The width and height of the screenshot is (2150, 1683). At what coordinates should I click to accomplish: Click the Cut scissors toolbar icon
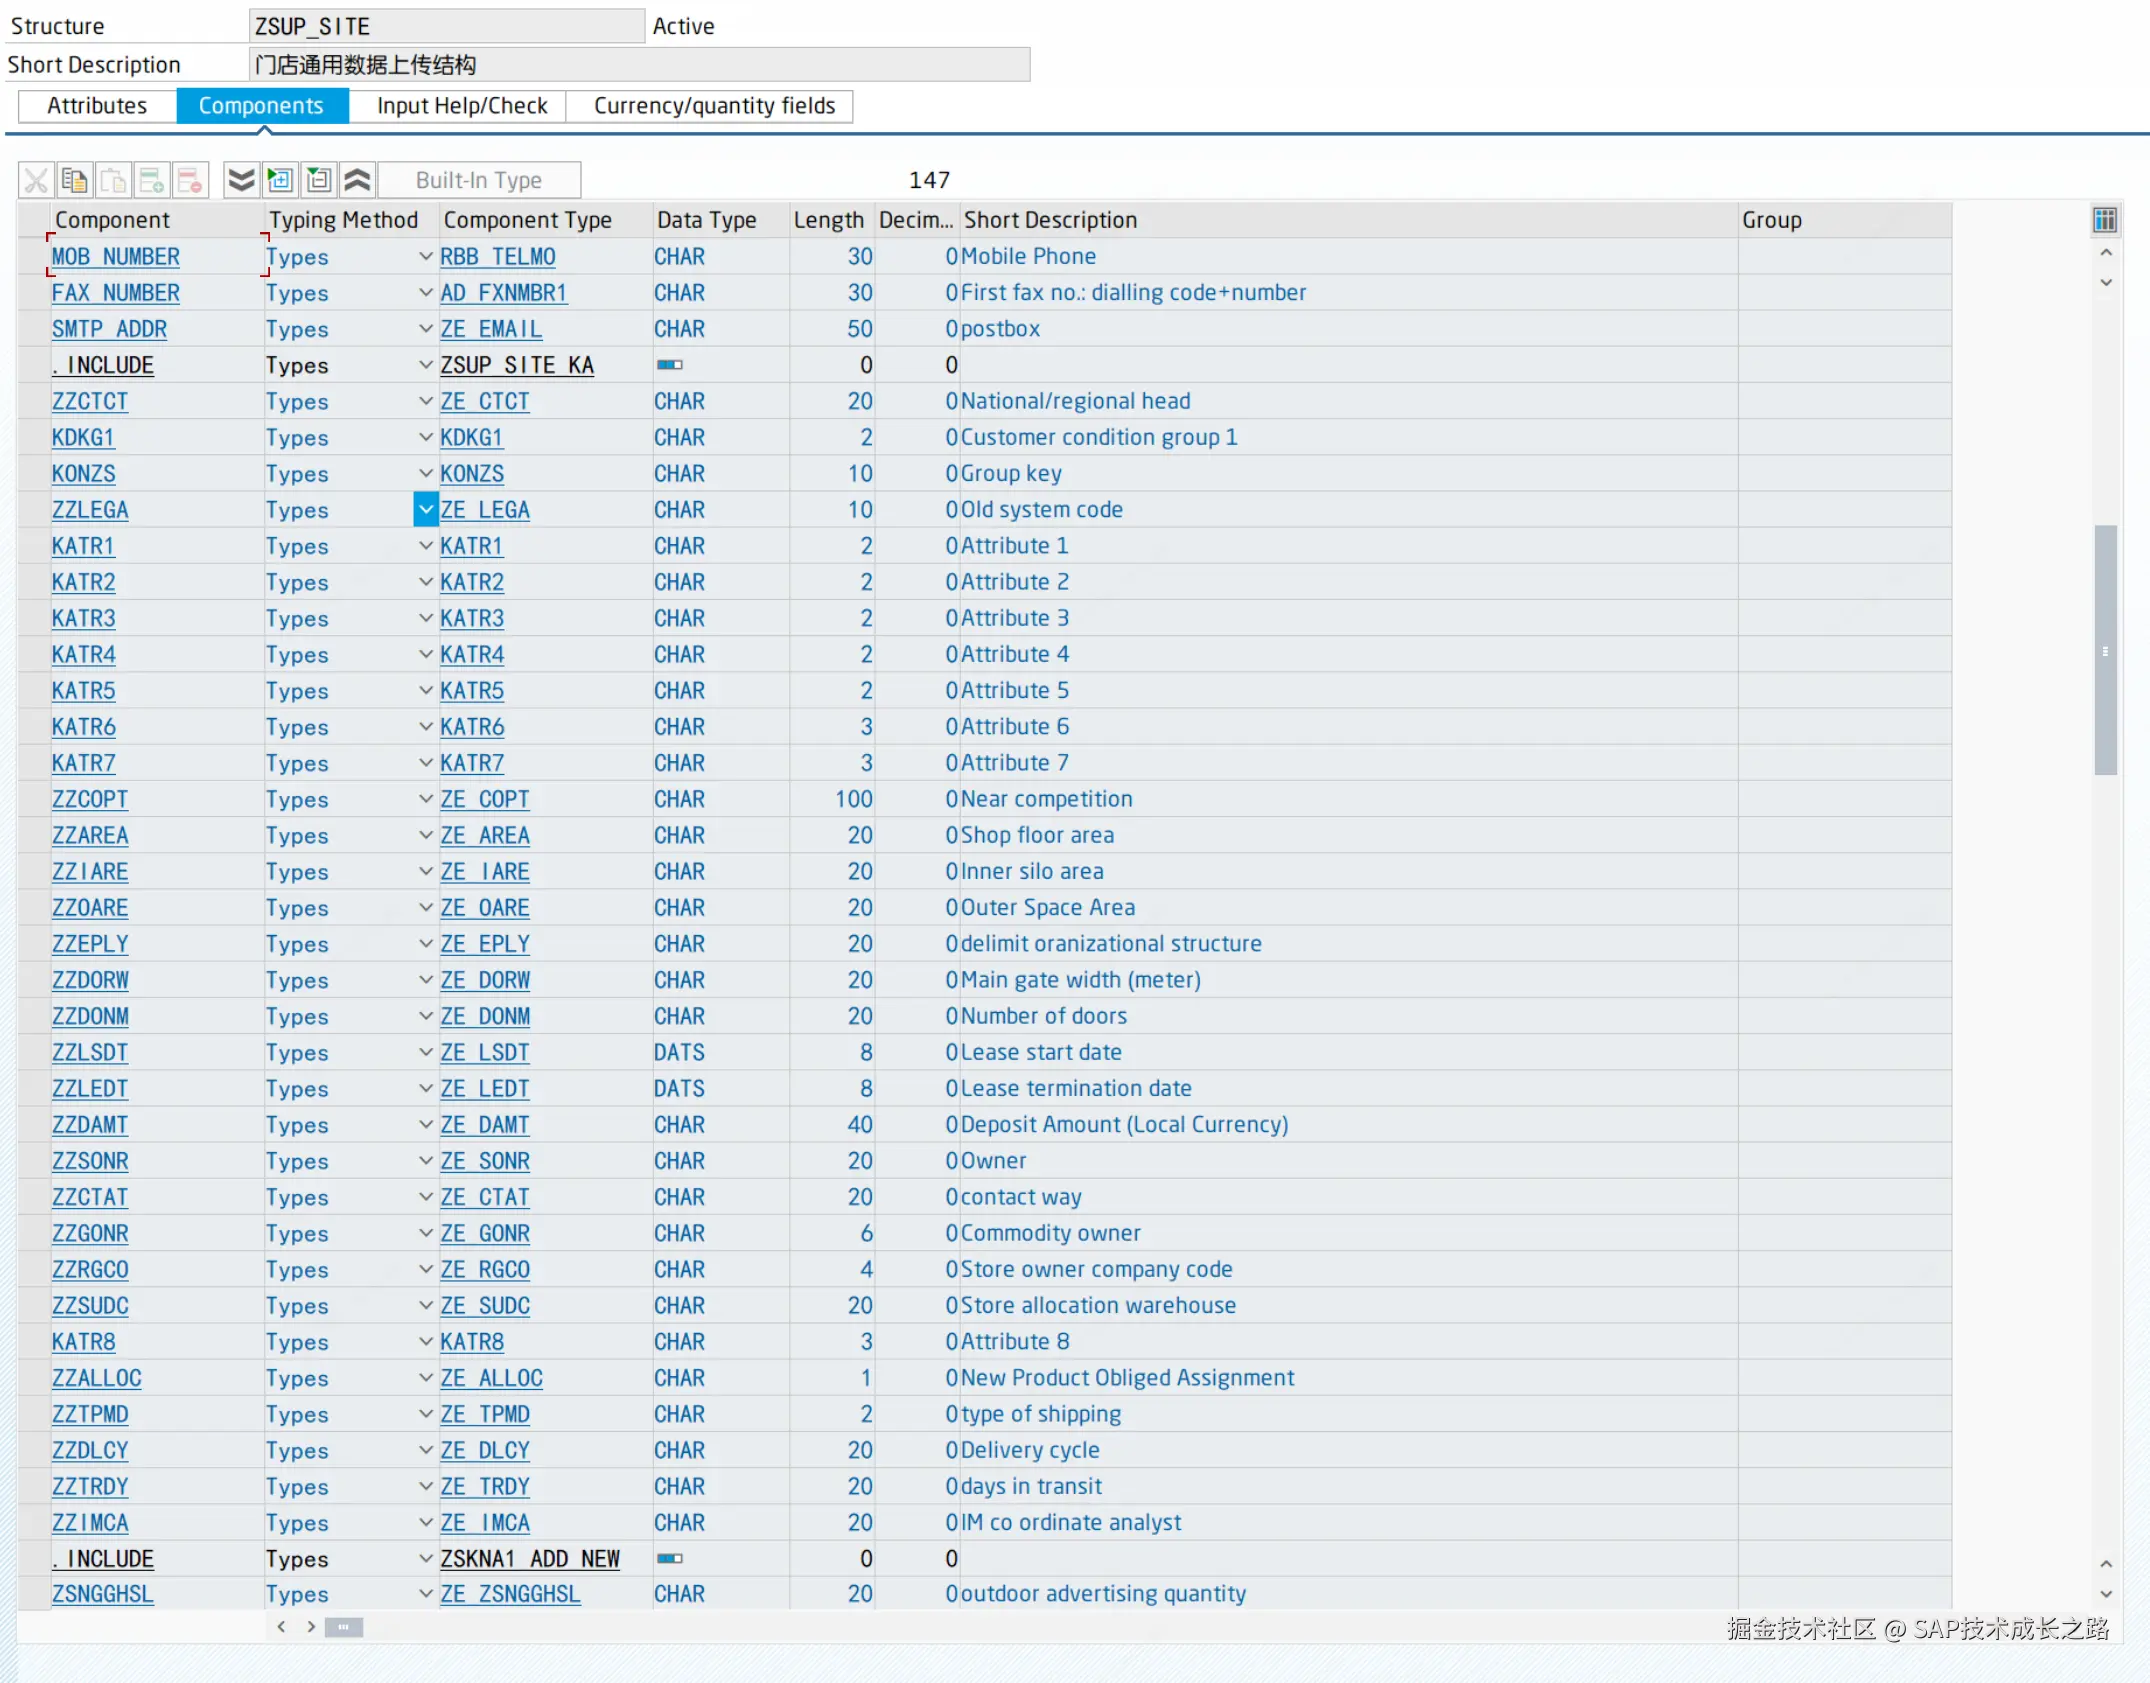36,180
